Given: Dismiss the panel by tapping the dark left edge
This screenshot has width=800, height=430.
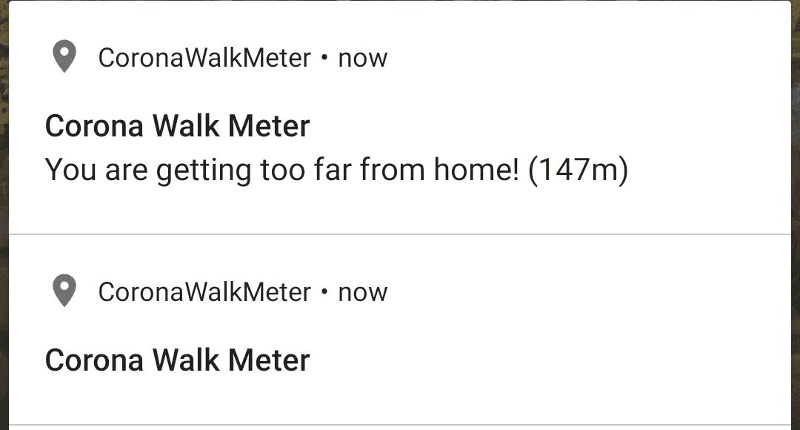Looking at the screenshot, I should tap(4, 215).
